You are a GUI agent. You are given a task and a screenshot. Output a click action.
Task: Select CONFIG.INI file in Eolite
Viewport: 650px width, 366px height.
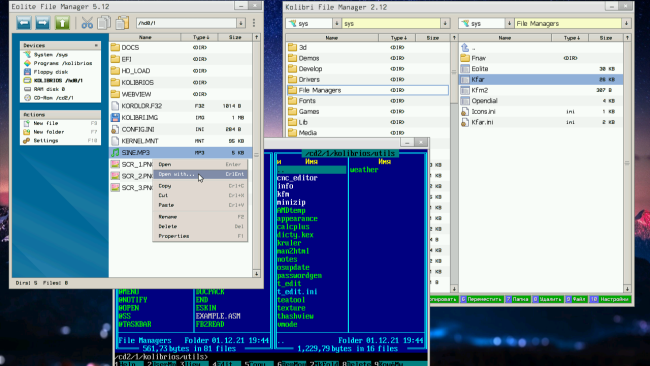pos(181,129)
